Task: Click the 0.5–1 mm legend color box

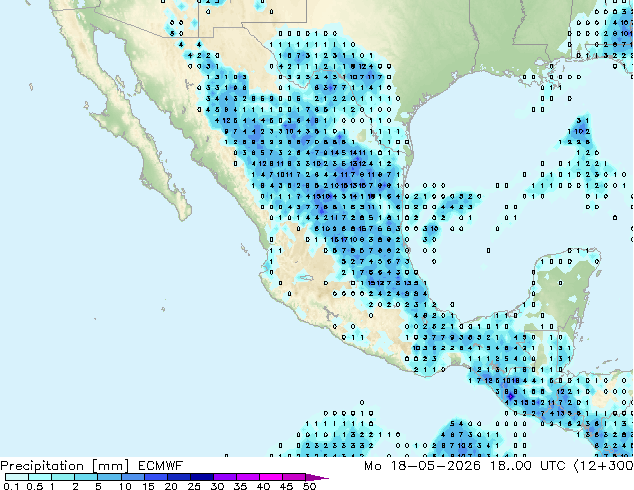Action: [40, 477]
